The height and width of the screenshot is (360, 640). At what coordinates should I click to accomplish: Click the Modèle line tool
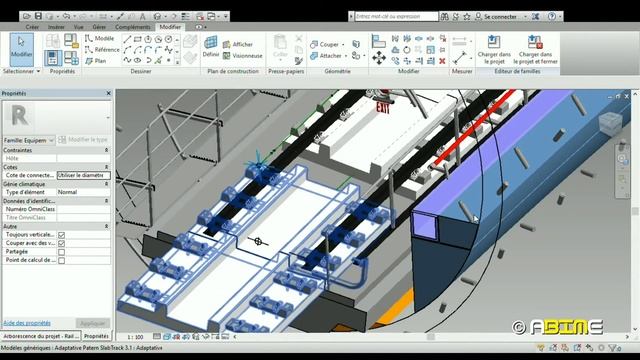pos(100,38)
